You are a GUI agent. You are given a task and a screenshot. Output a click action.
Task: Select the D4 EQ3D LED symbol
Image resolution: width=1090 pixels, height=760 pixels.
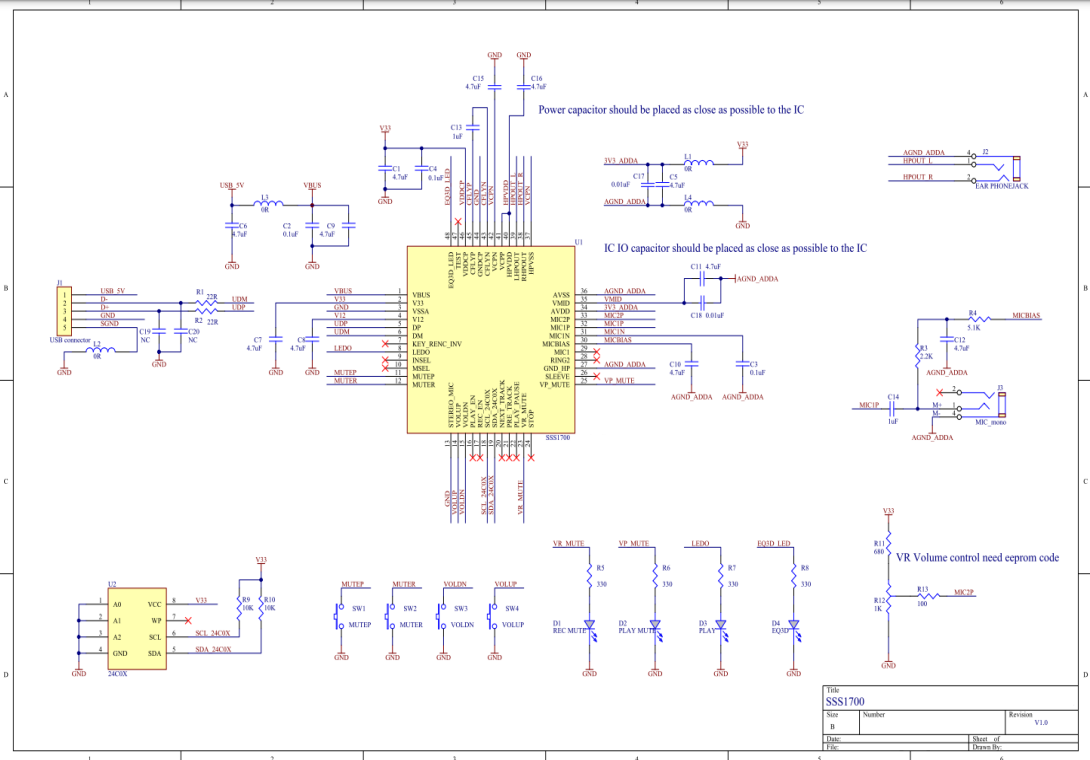[795, 629]
